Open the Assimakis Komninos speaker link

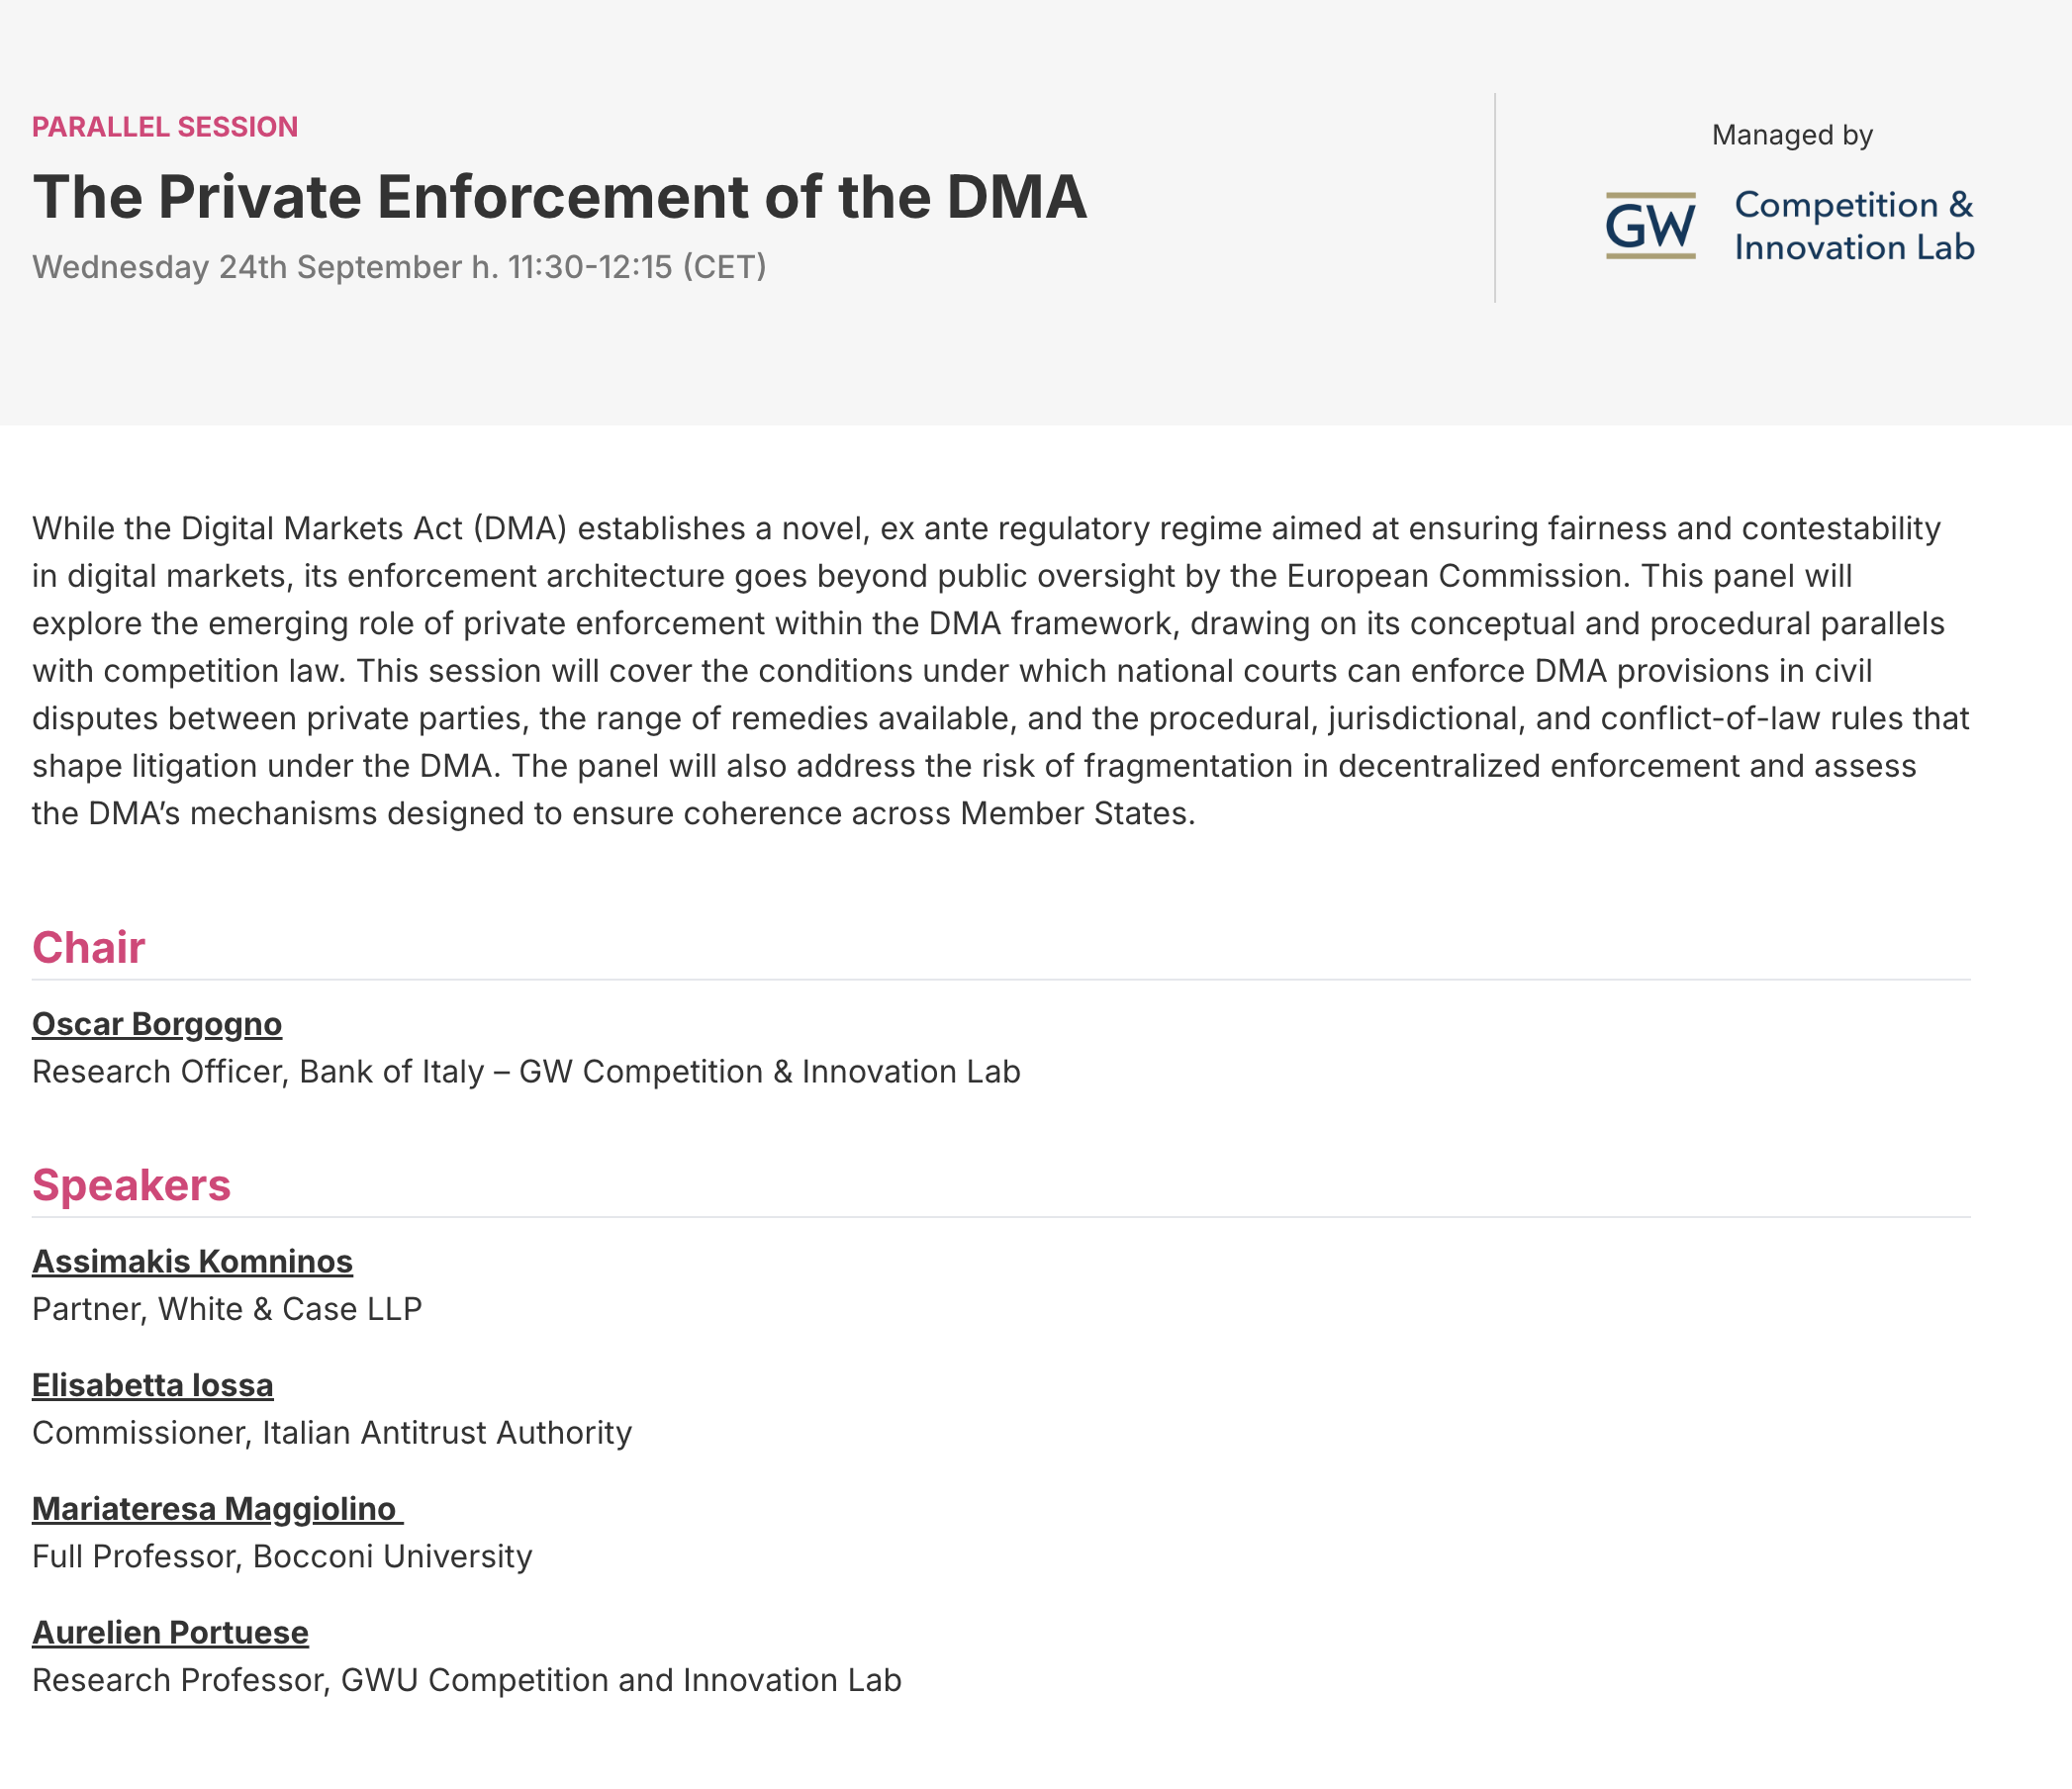192,1261
